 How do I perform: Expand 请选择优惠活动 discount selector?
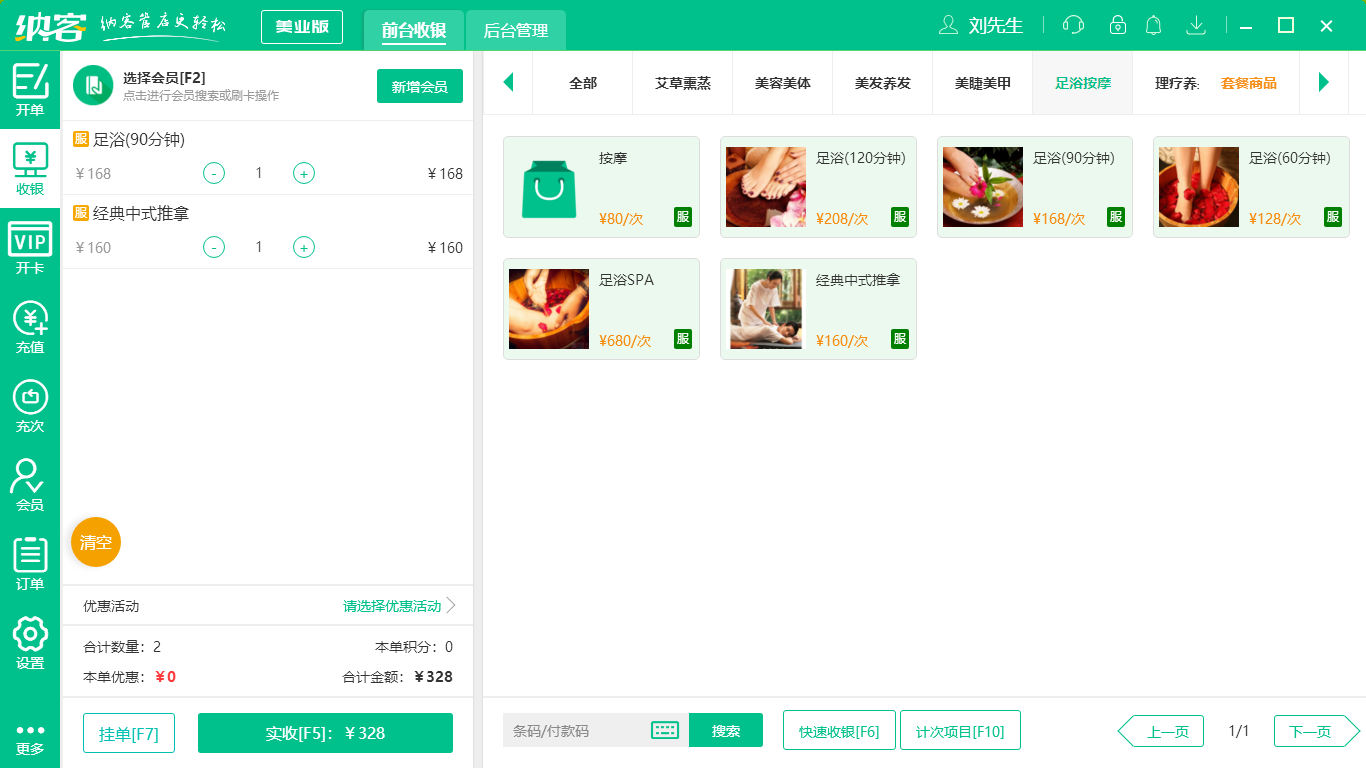(x=390, y=605)
